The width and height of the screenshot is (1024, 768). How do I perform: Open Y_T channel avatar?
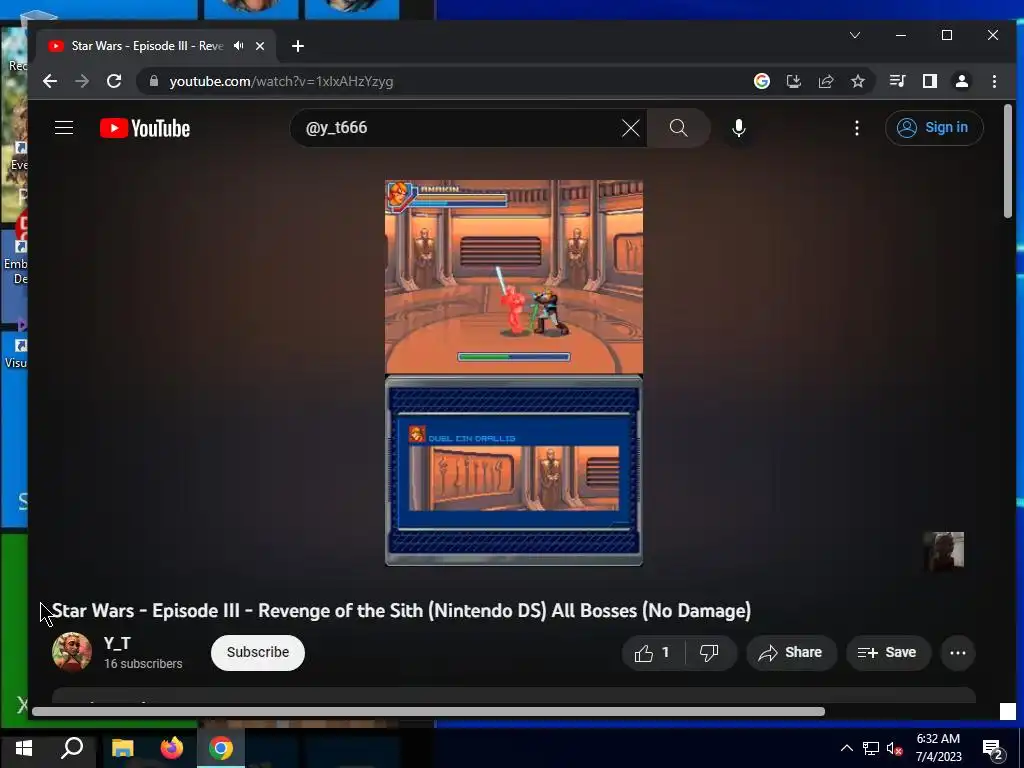coord(72,652)
